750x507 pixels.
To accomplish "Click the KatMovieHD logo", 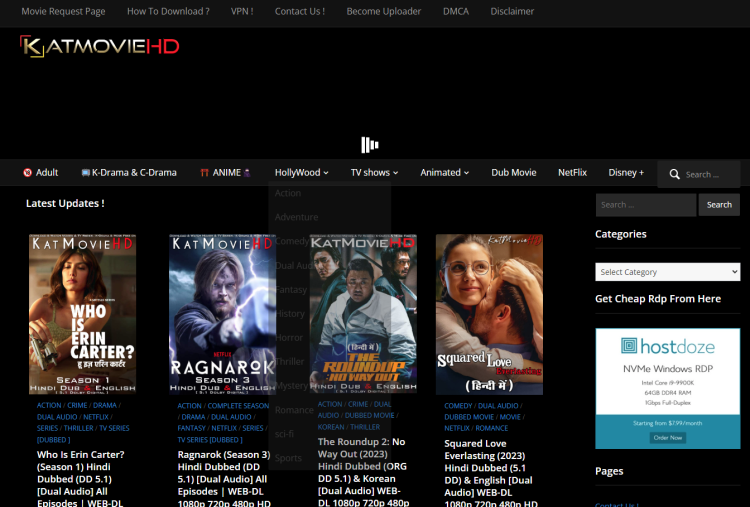I will click(x=99, y=47).
